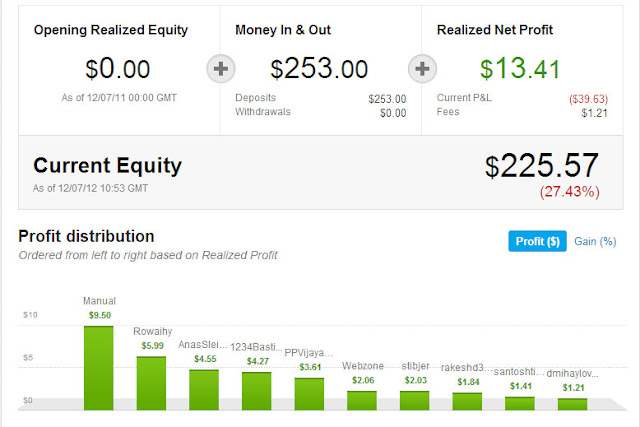This screenshot has height=427, width=640.
Task: Click the Webzone profit bar
Action: [362, 400]
